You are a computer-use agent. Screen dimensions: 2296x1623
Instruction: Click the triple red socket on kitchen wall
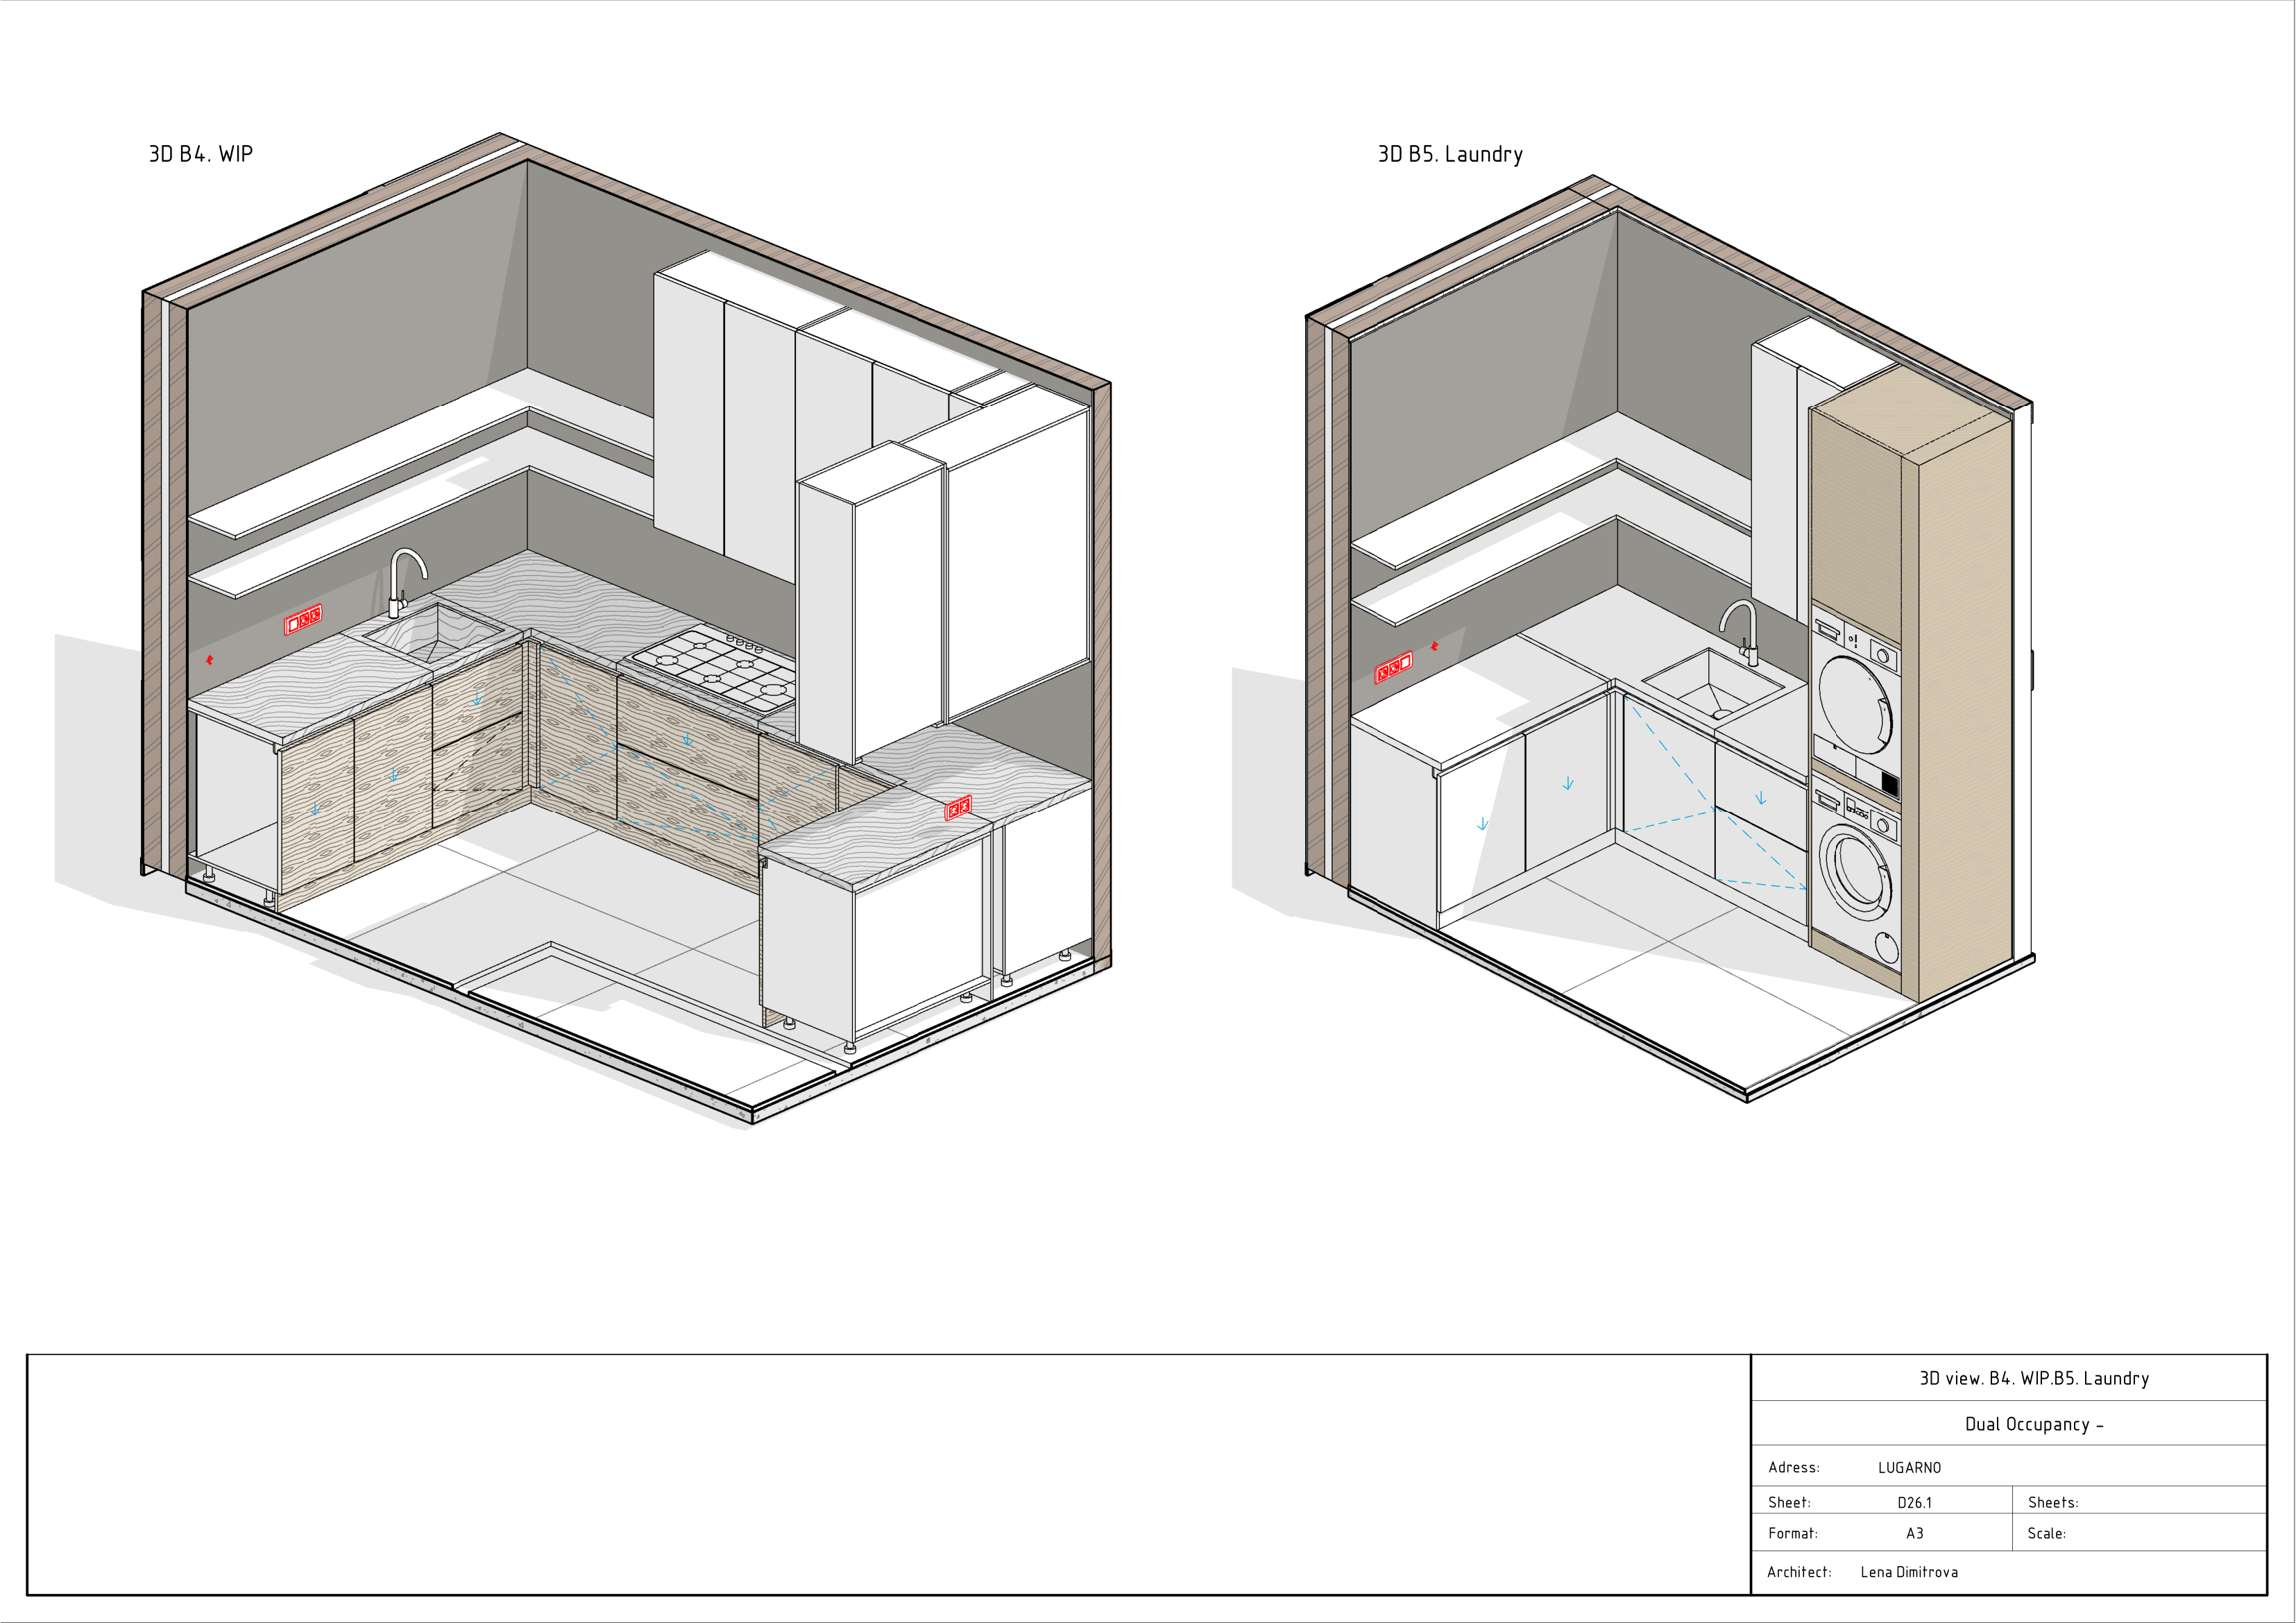click(303, 621)
